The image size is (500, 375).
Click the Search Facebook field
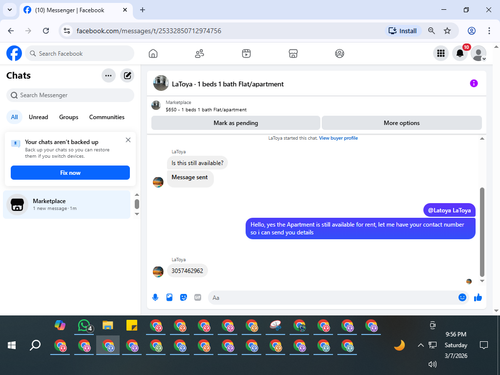coord(79,53)
